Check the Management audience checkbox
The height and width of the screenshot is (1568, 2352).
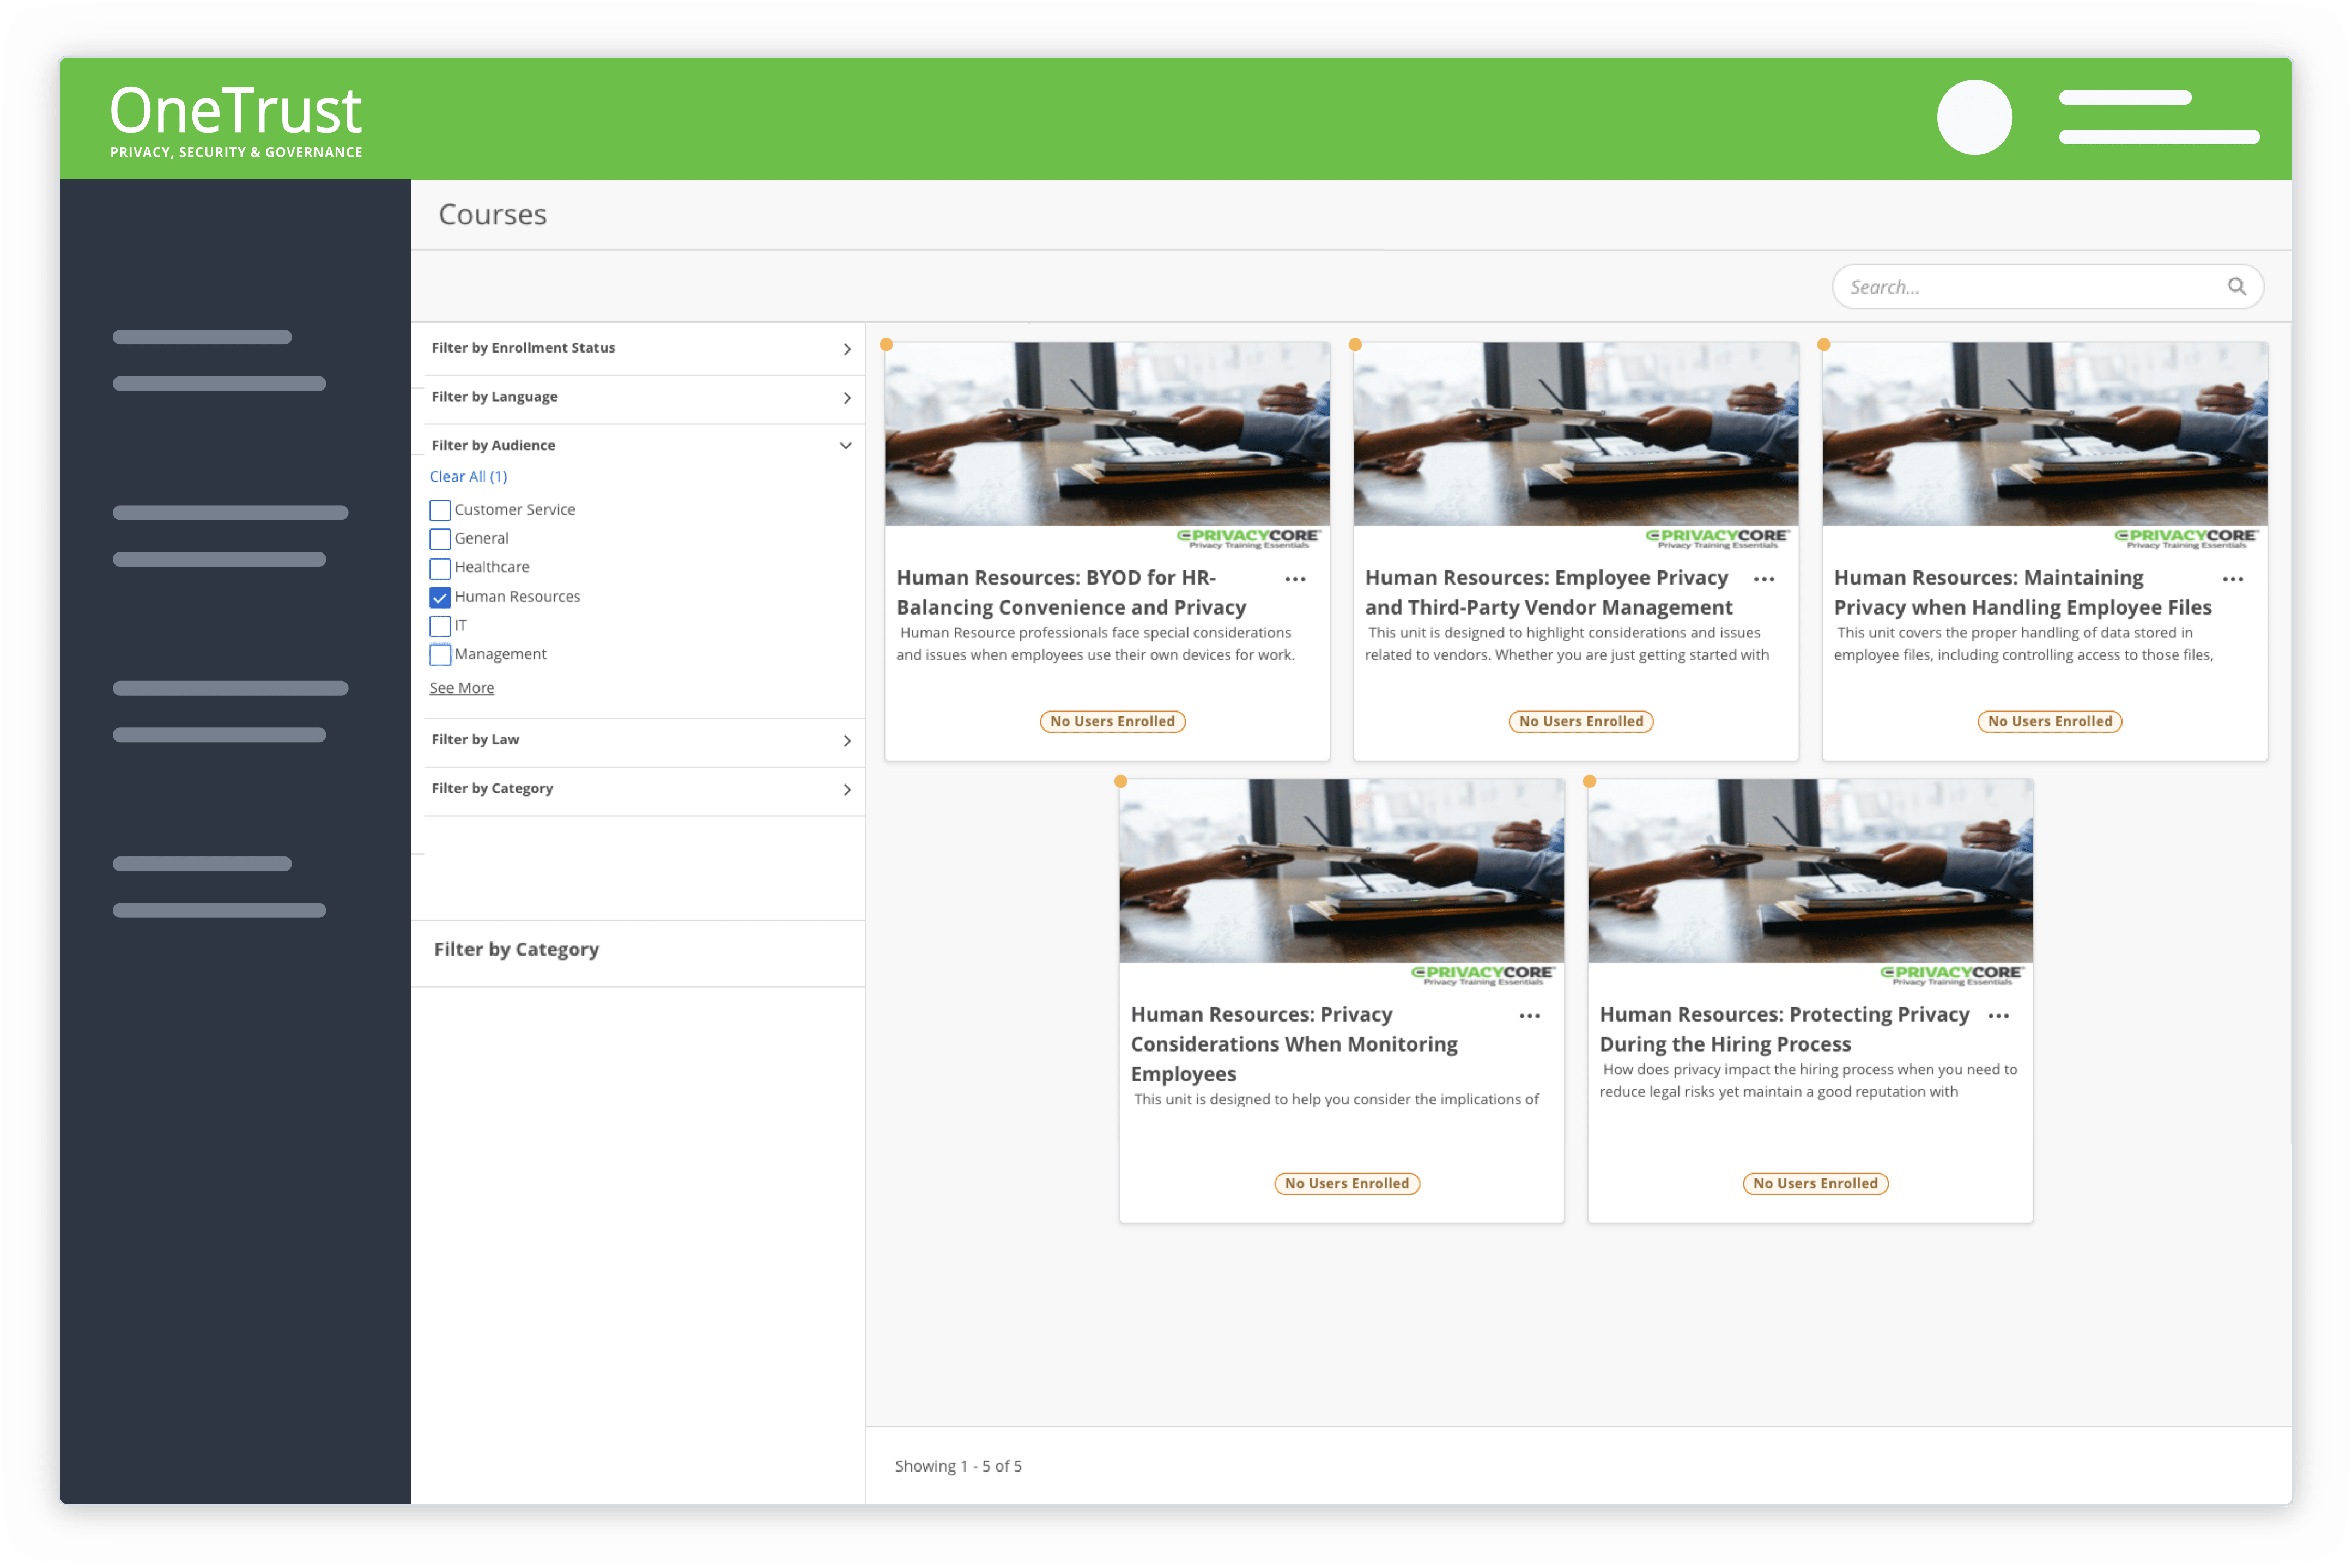(440, 655)
